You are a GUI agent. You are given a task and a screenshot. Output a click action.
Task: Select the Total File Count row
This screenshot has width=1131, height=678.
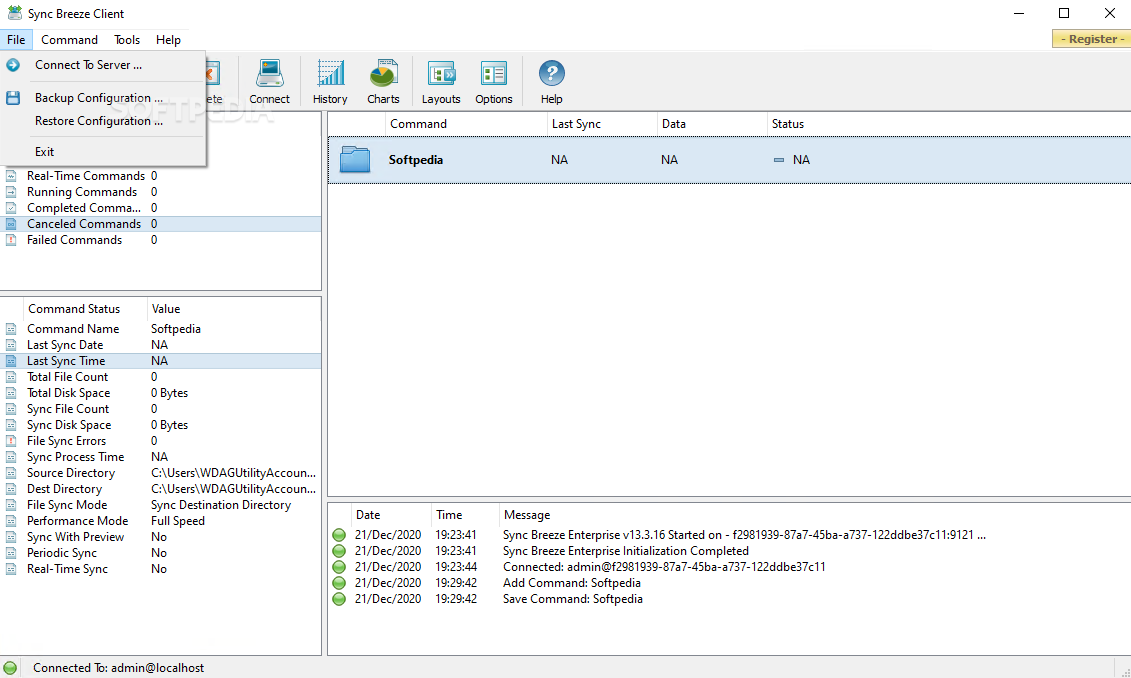click(161, 377)
